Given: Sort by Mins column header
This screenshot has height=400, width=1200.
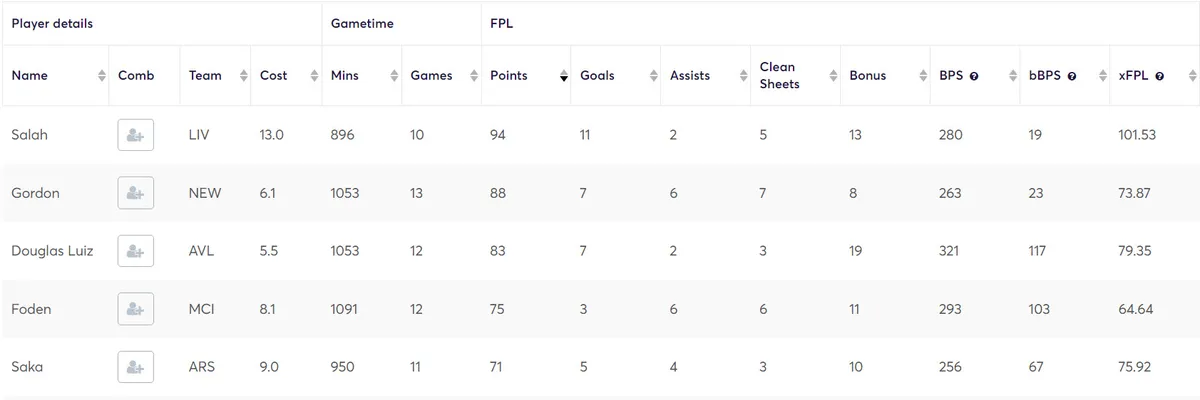Looking at the screenshot, I should click(360, 76).
